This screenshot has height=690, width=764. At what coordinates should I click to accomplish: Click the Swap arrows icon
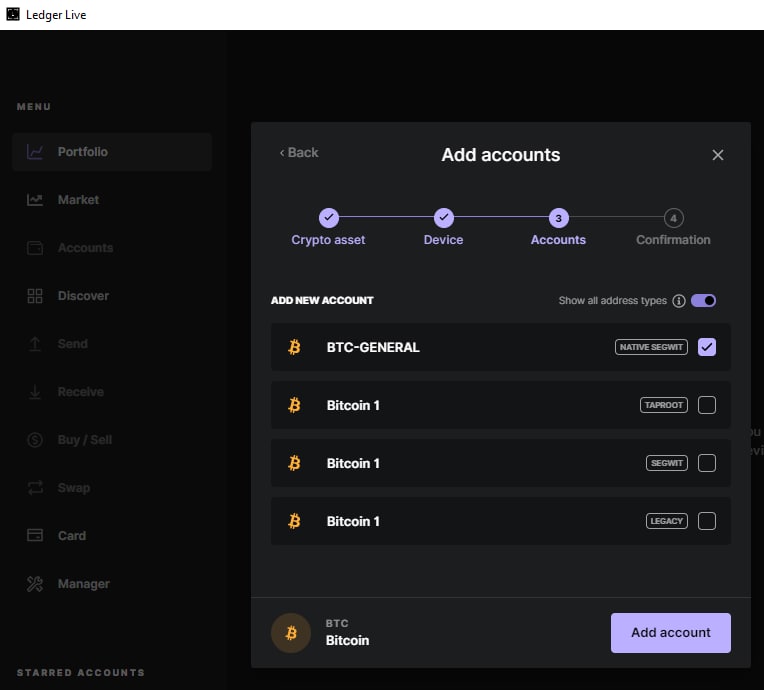tap(35, 488)
